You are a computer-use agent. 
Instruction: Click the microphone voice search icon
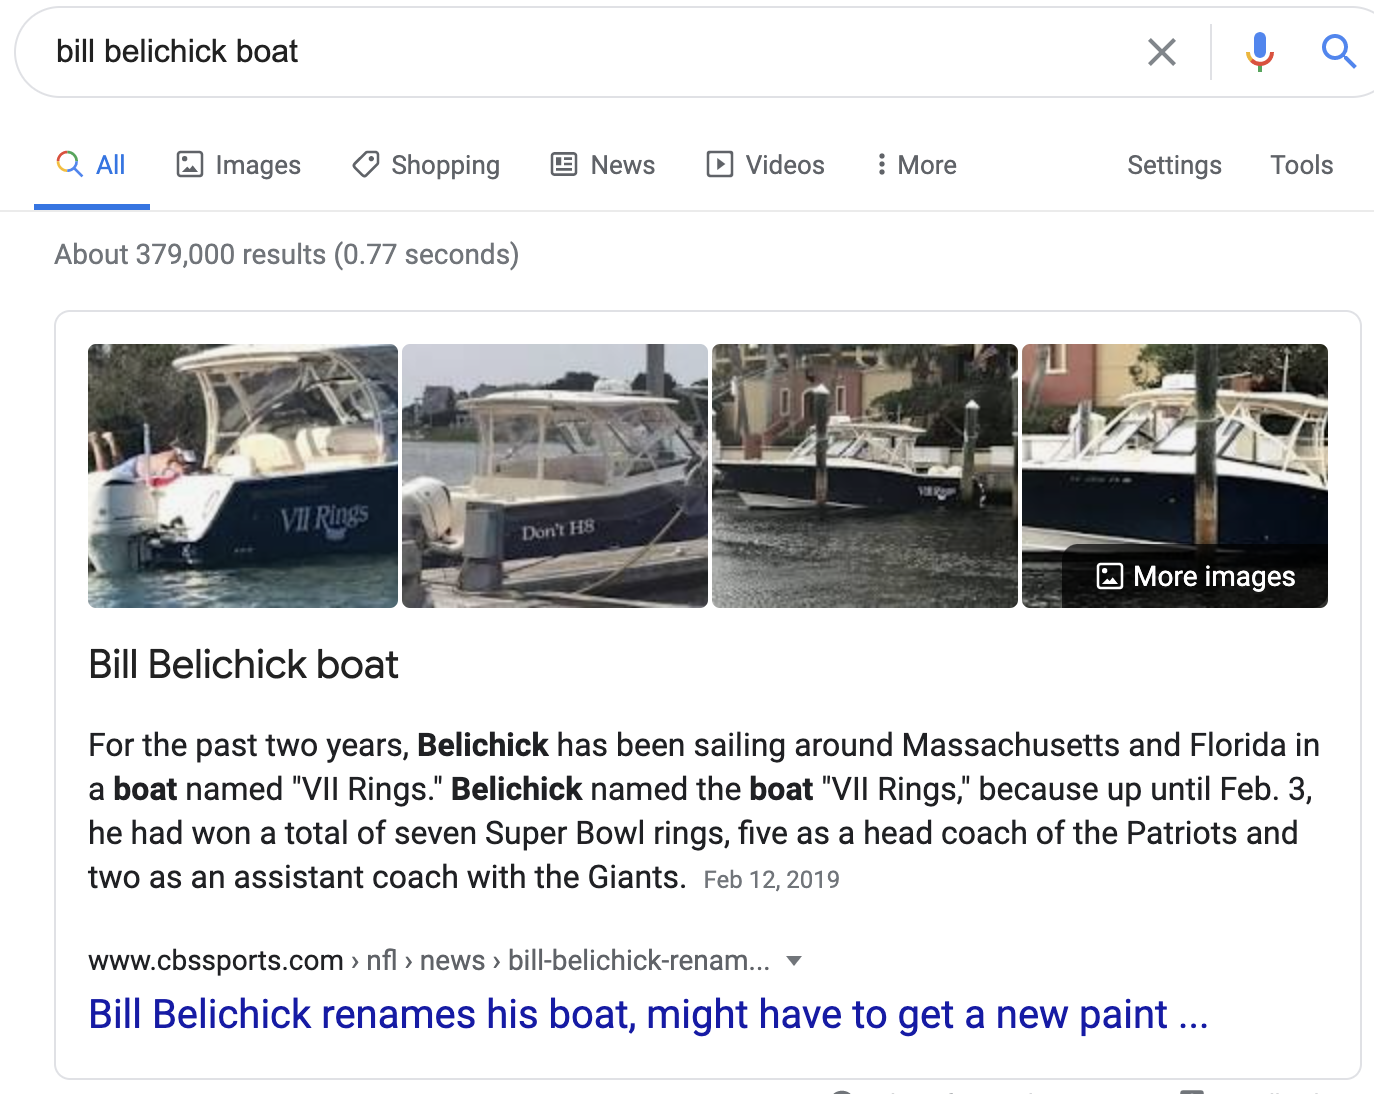click(x=1259, y=51)
